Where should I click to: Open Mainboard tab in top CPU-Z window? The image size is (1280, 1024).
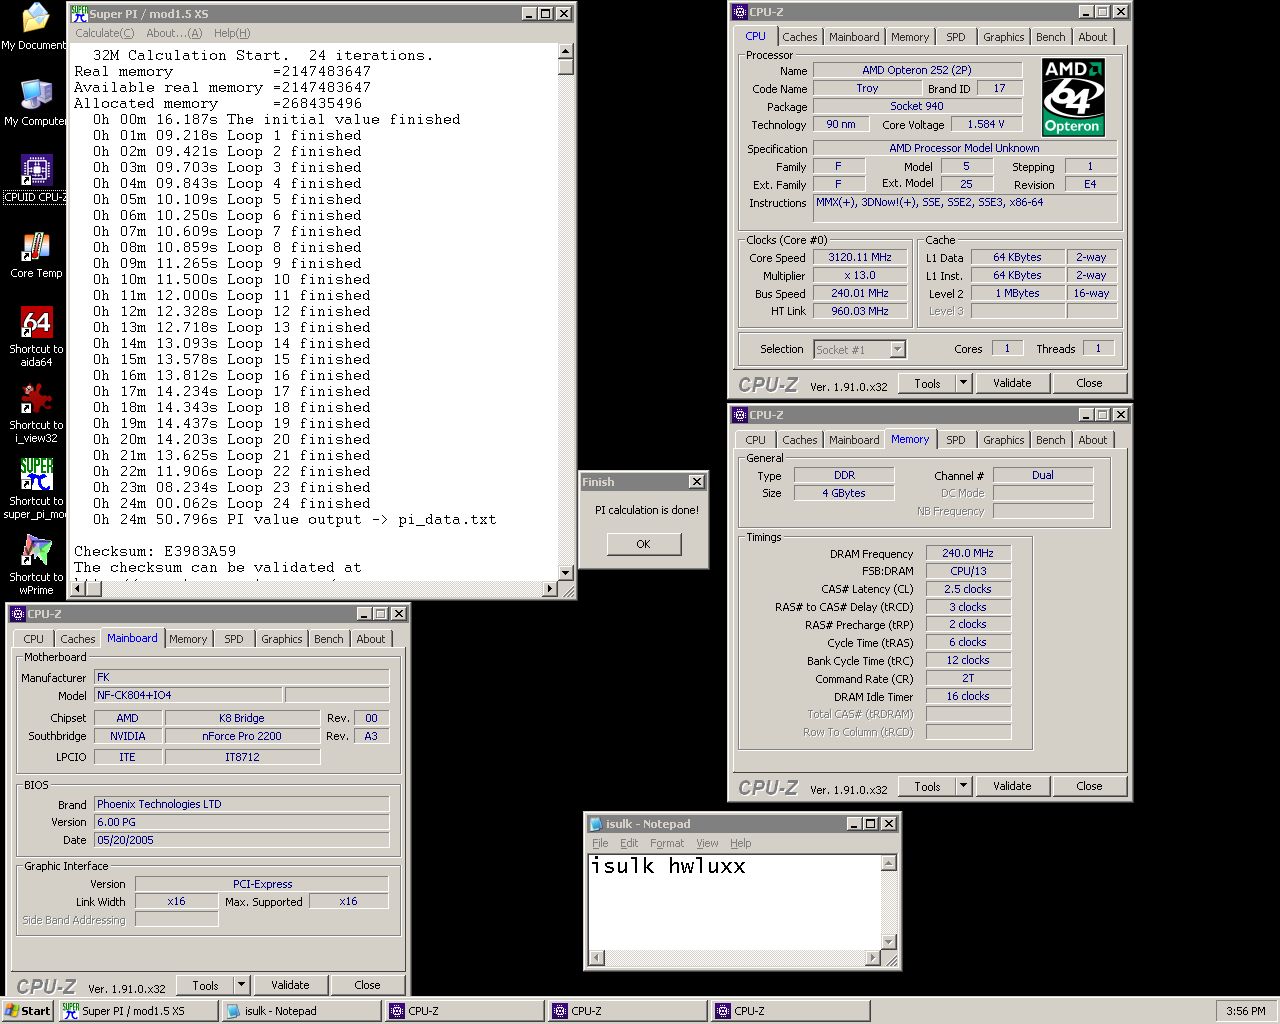[854, 37]
